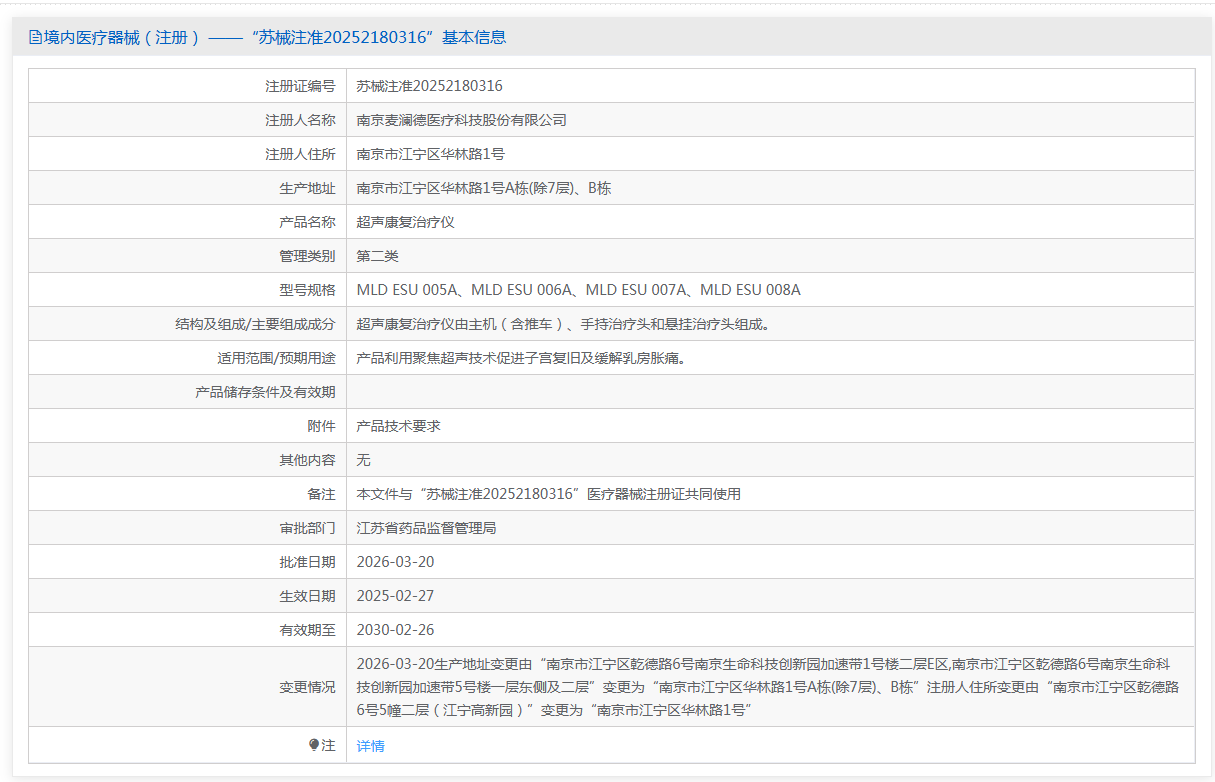Select intended use text 产品利用聚焦超声技术
1215x782 pixels.
[x=522, y=358]
